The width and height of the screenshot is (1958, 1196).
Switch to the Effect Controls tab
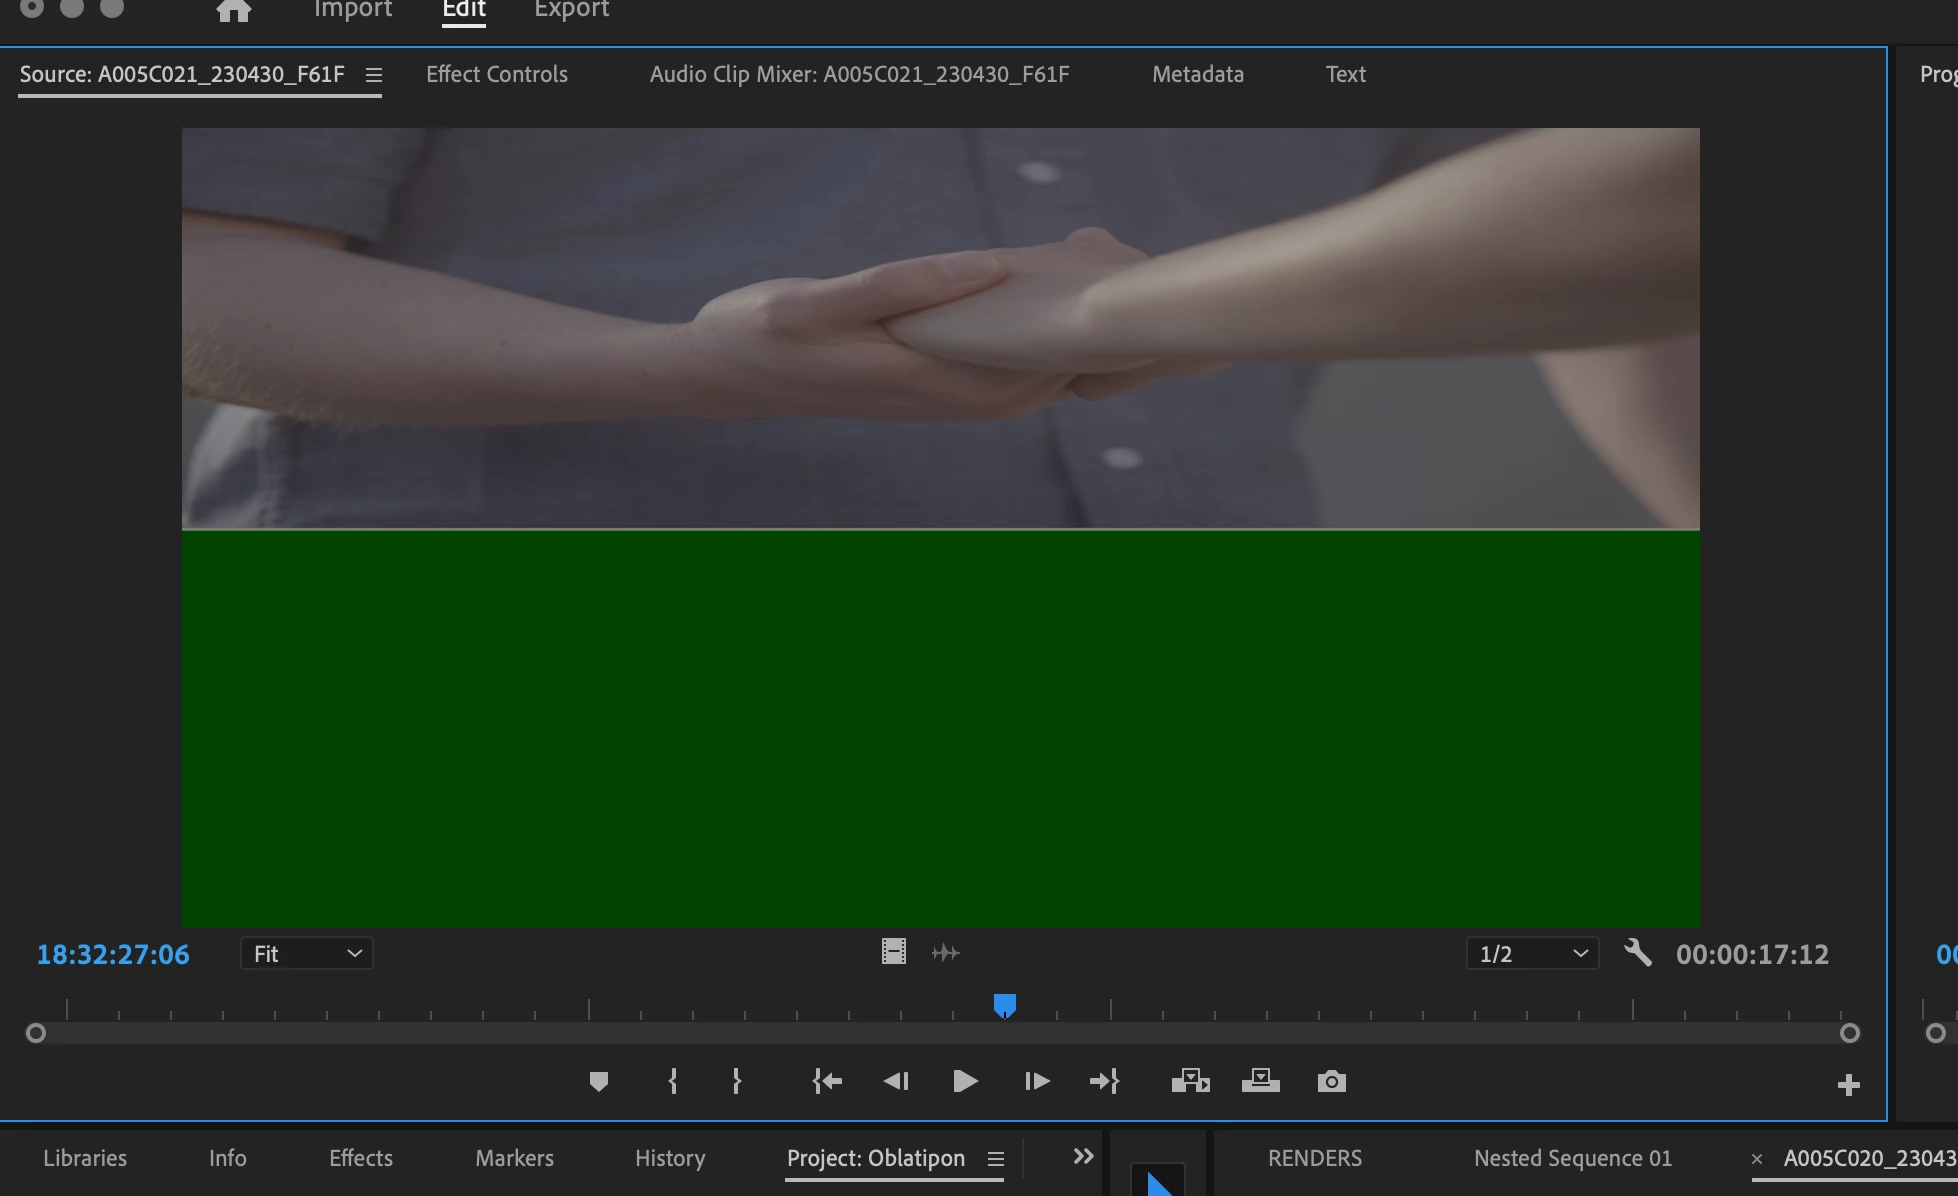point(496,74)
